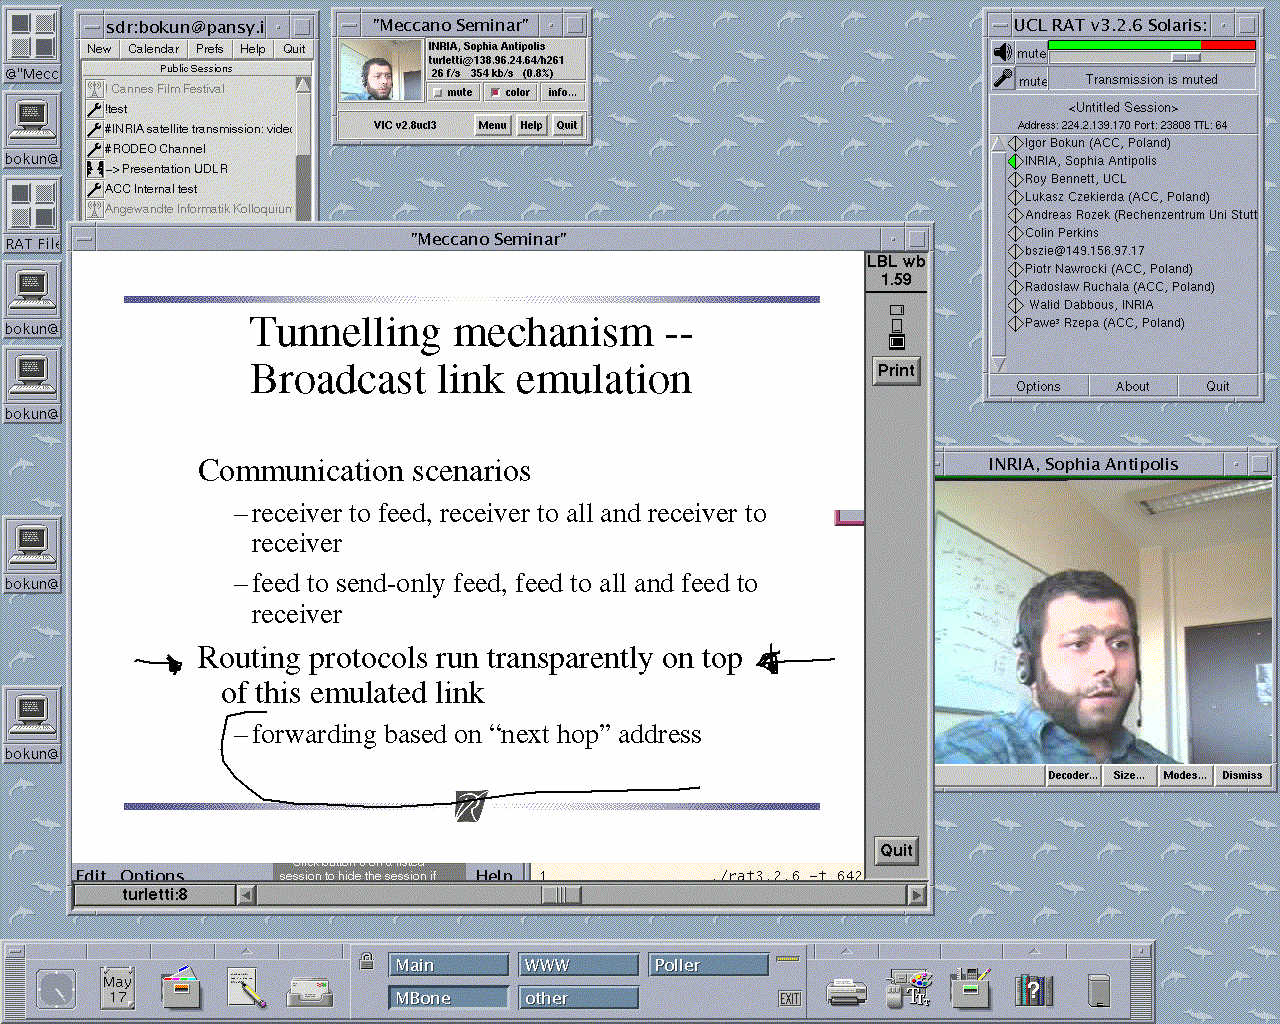This screenshot has height=1024, width=1280.
Task: Toggle the color checkbox in the VIC window
Action: (x=511, y=92)
